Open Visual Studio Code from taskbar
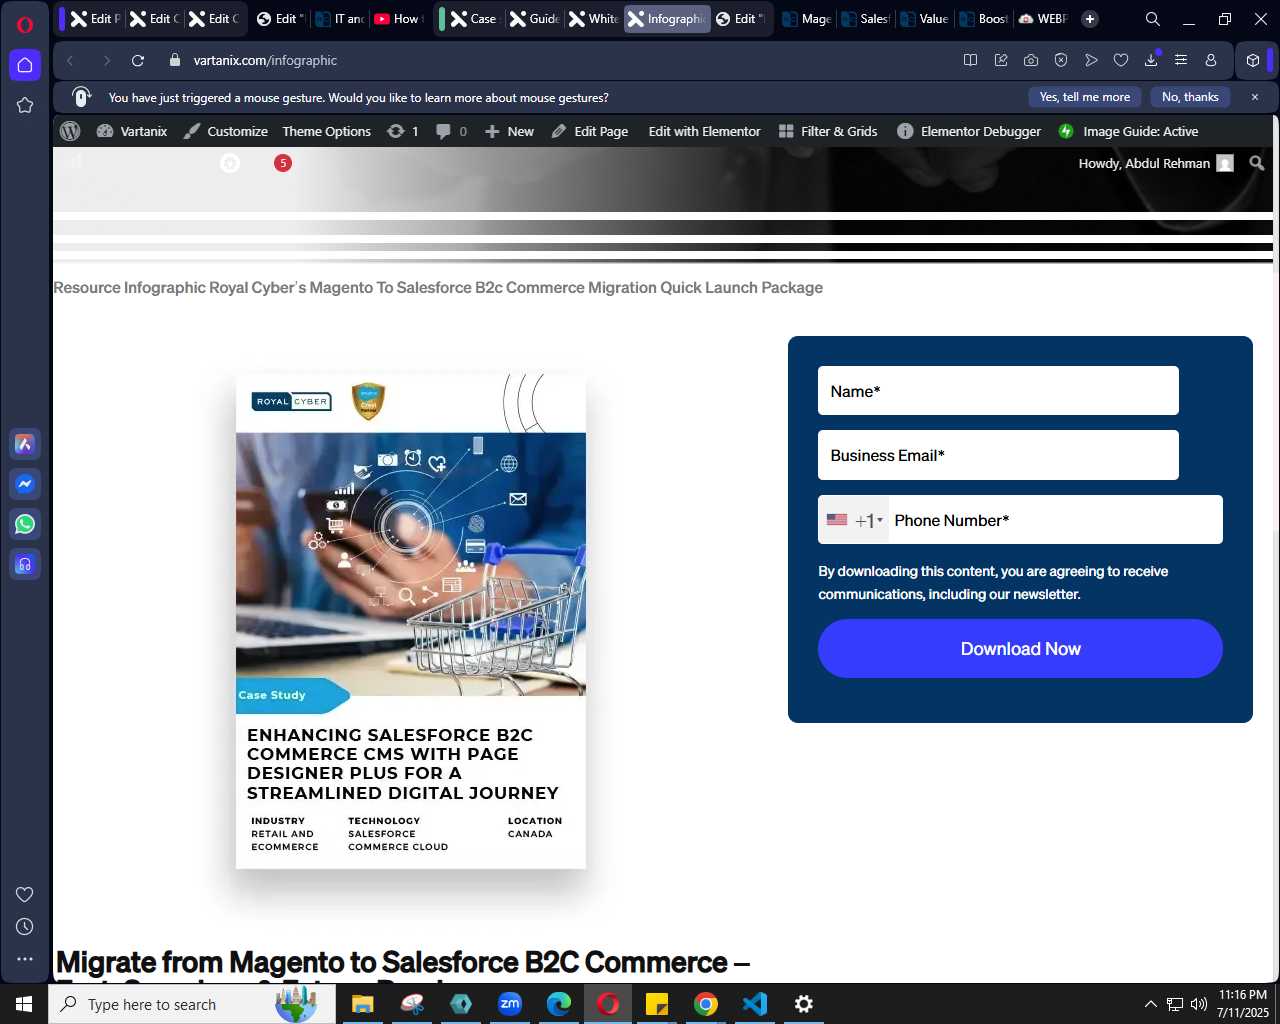 pyautogui.click(x=755, y=1004)
